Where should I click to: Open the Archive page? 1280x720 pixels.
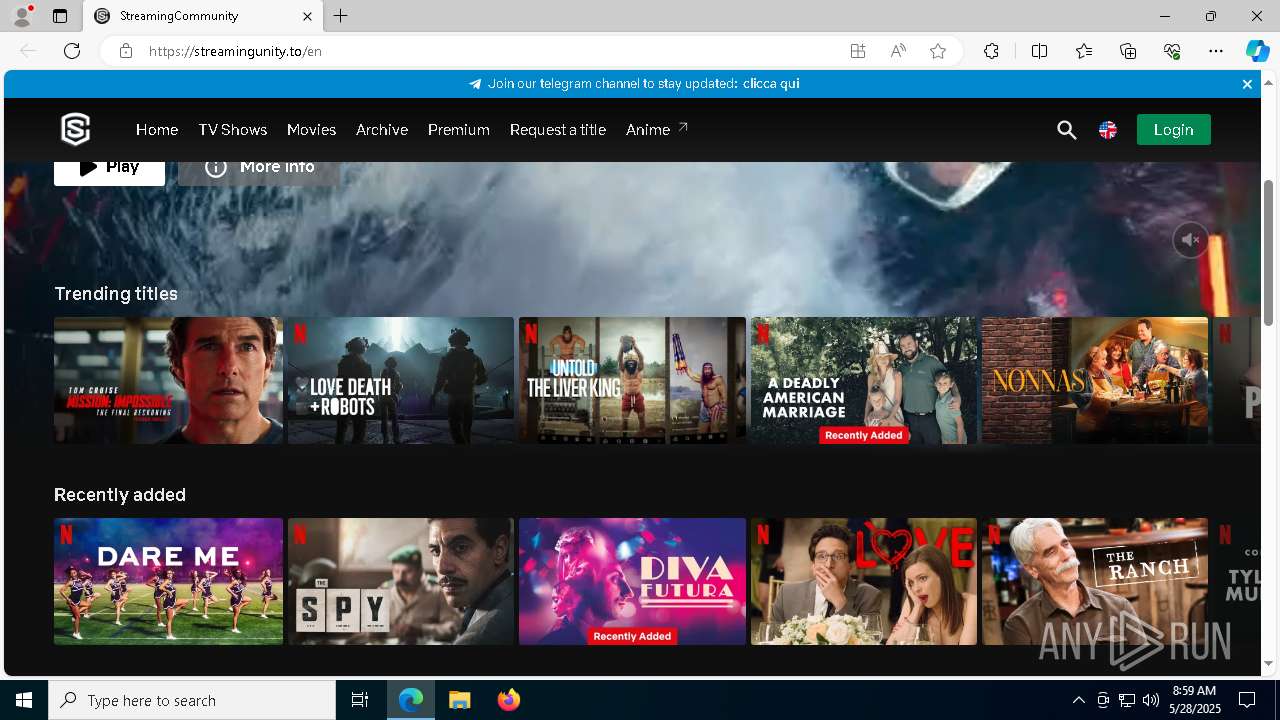pos(382,130)
